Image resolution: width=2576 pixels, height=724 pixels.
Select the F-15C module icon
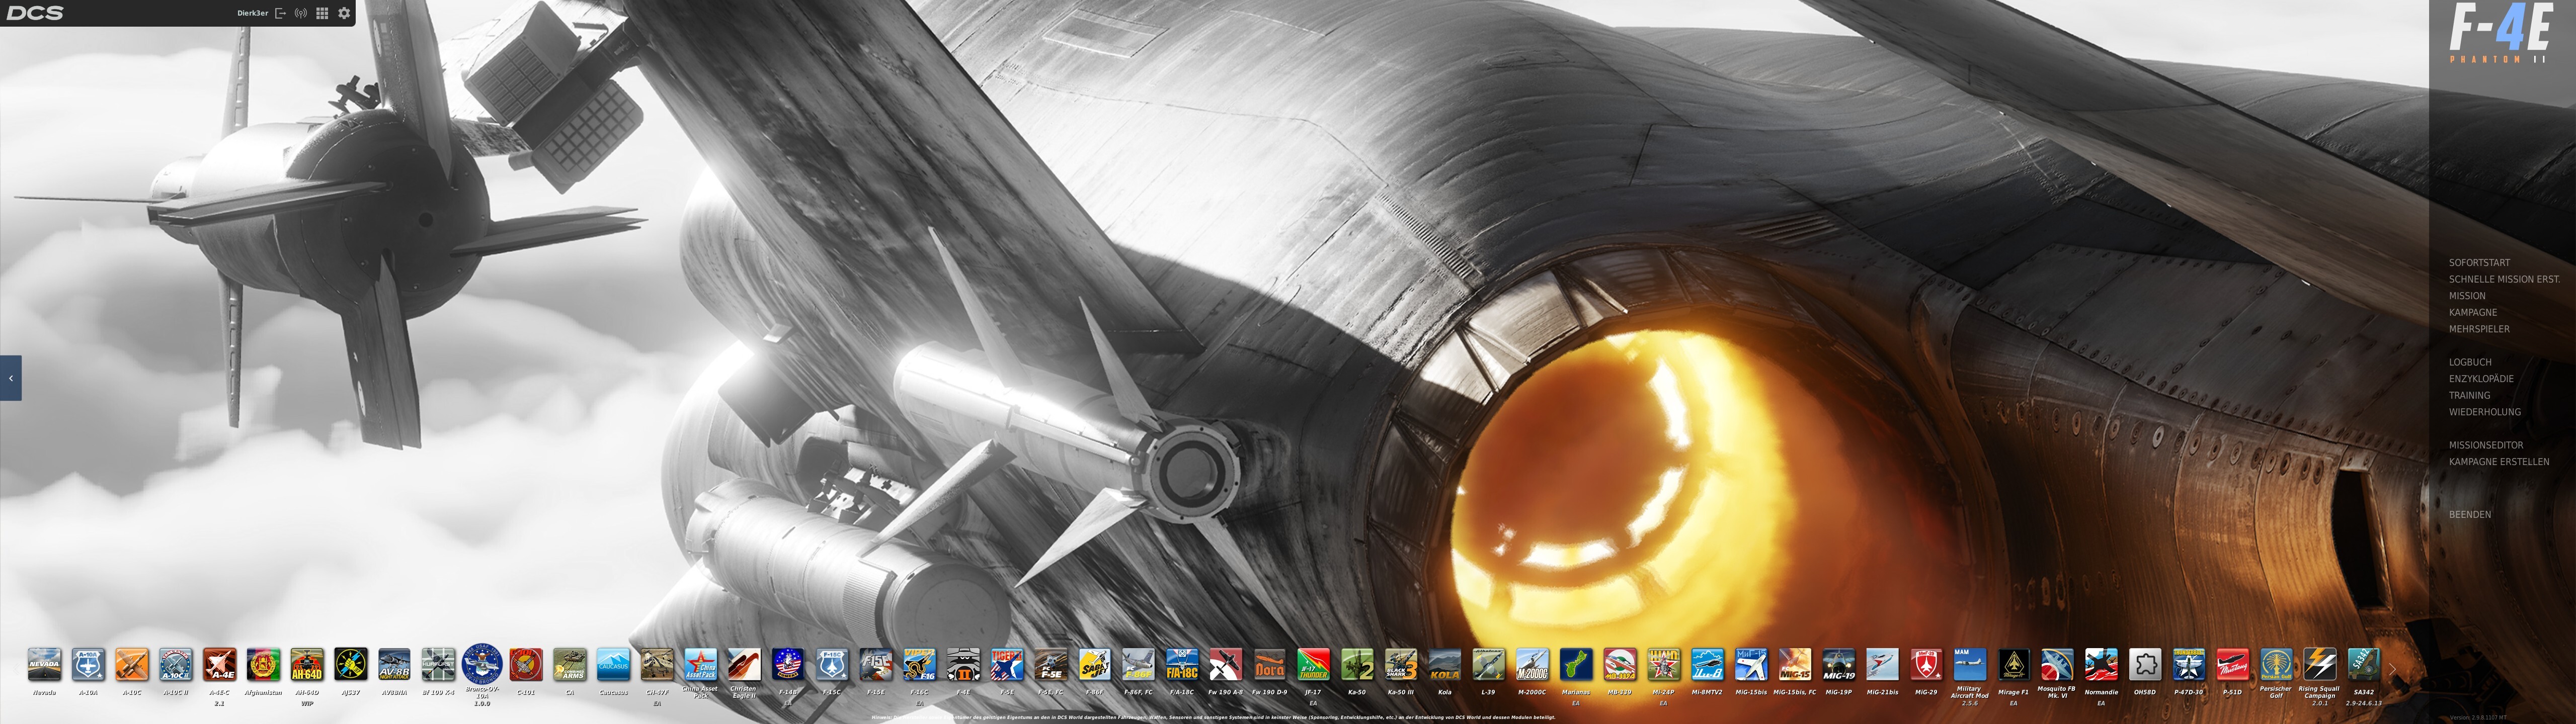pyautogui.click(x=832, y=664)
